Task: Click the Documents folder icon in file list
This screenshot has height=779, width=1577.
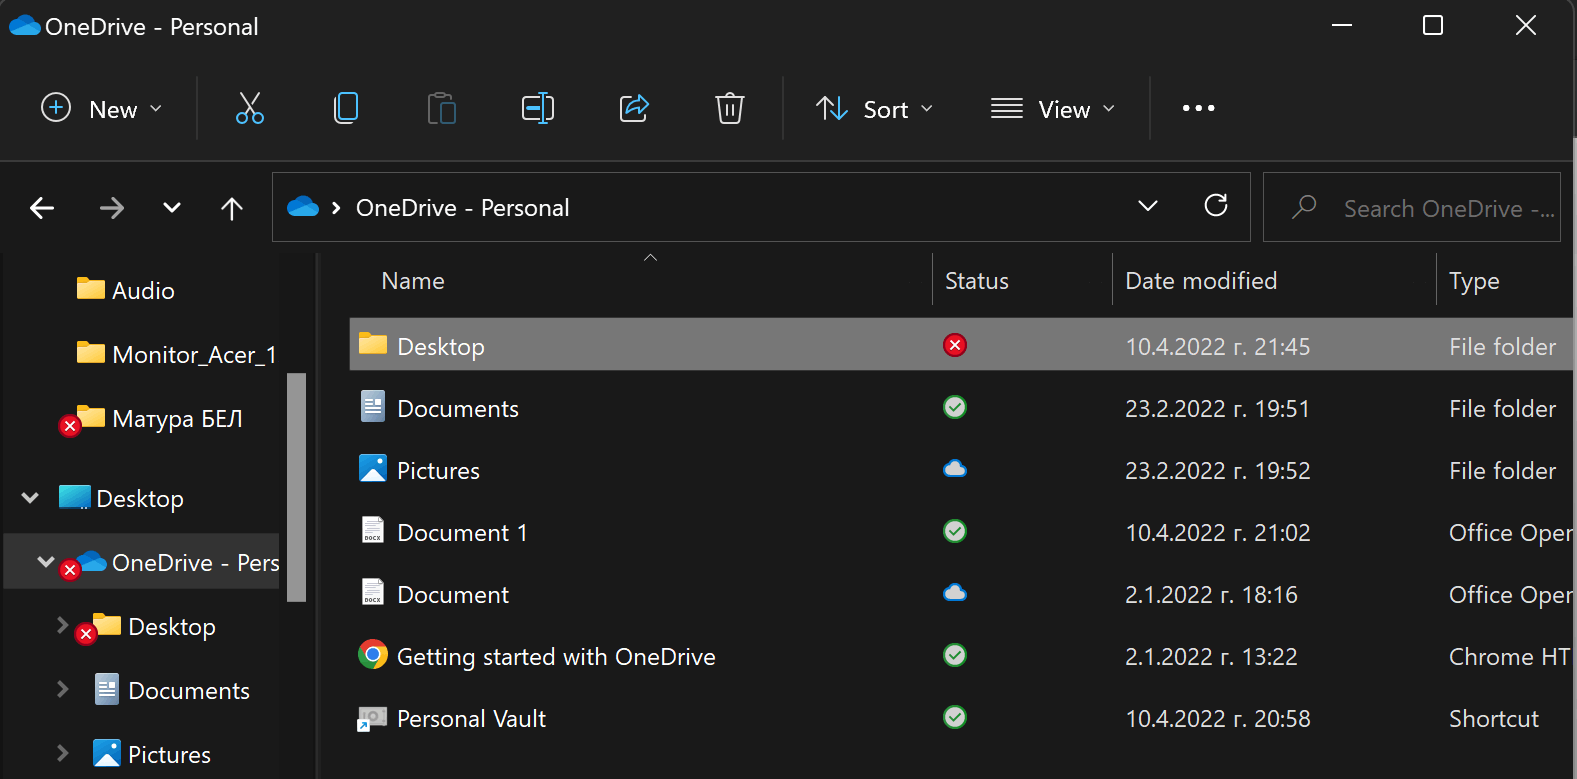Action: [373, 406]
